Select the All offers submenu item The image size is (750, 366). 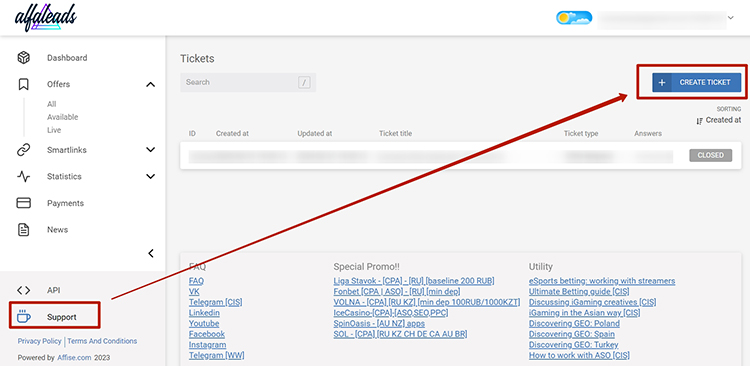click(52, 104)
